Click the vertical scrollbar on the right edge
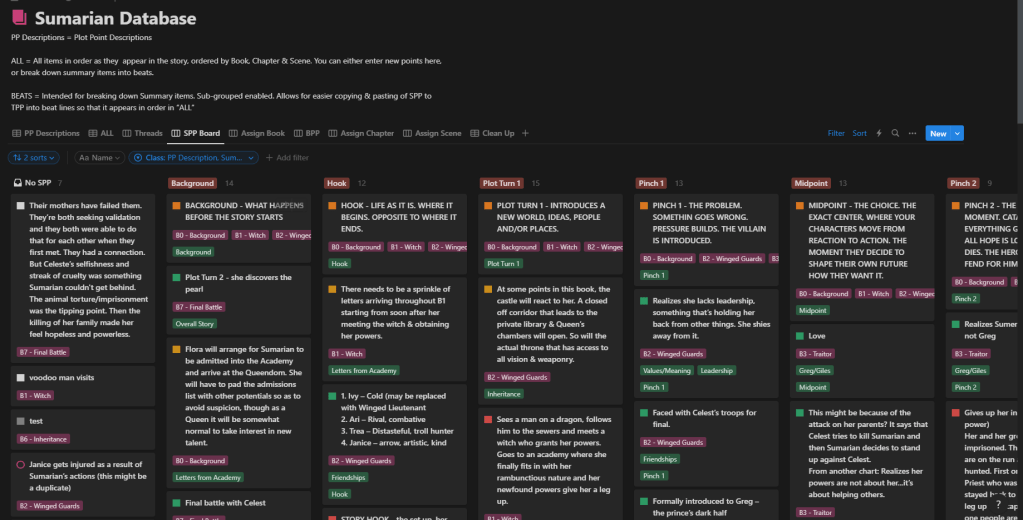The width and height of the screenshot is (1023, 520). point(1019,62)
